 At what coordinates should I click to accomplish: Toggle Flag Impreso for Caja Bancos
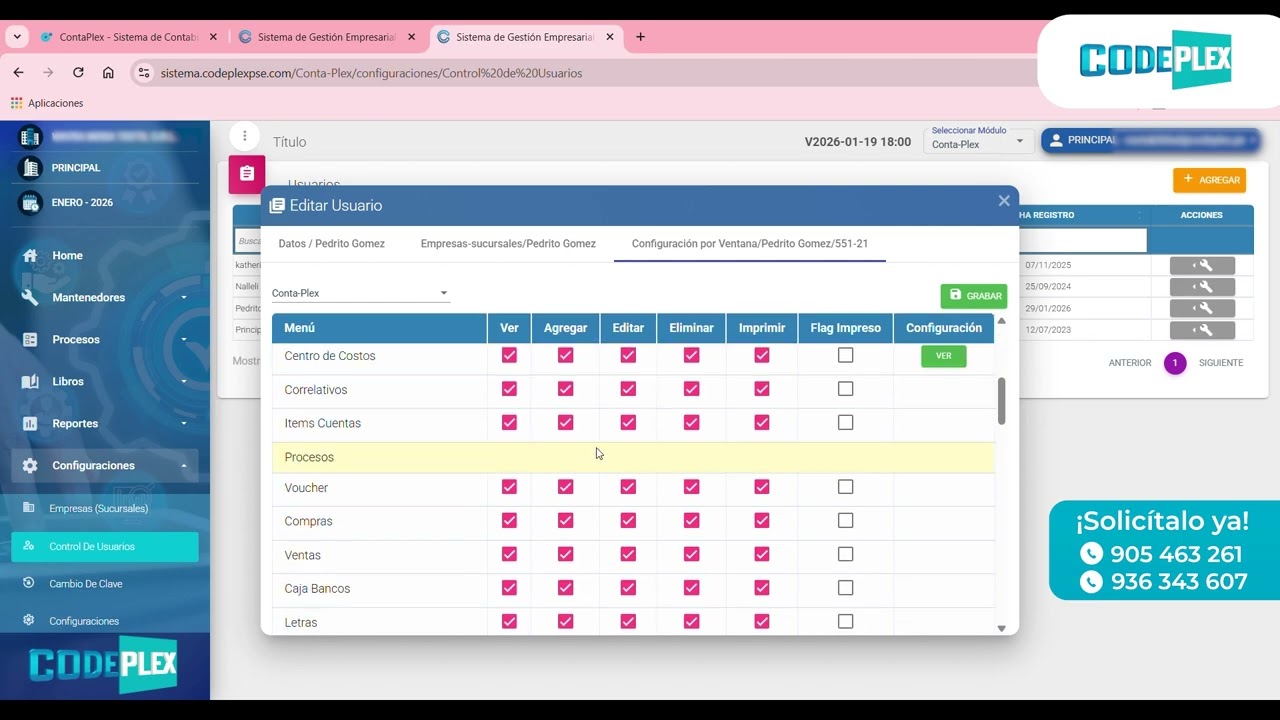(x=845, y=588)
